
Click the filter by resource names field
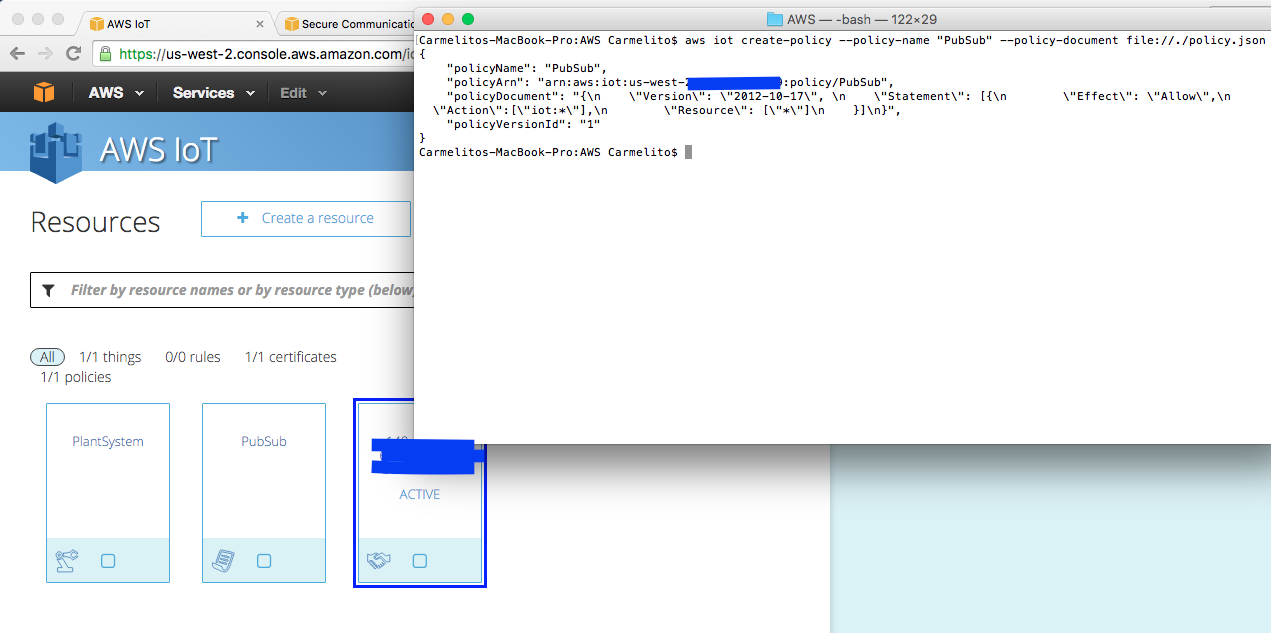tap(222, 290)
